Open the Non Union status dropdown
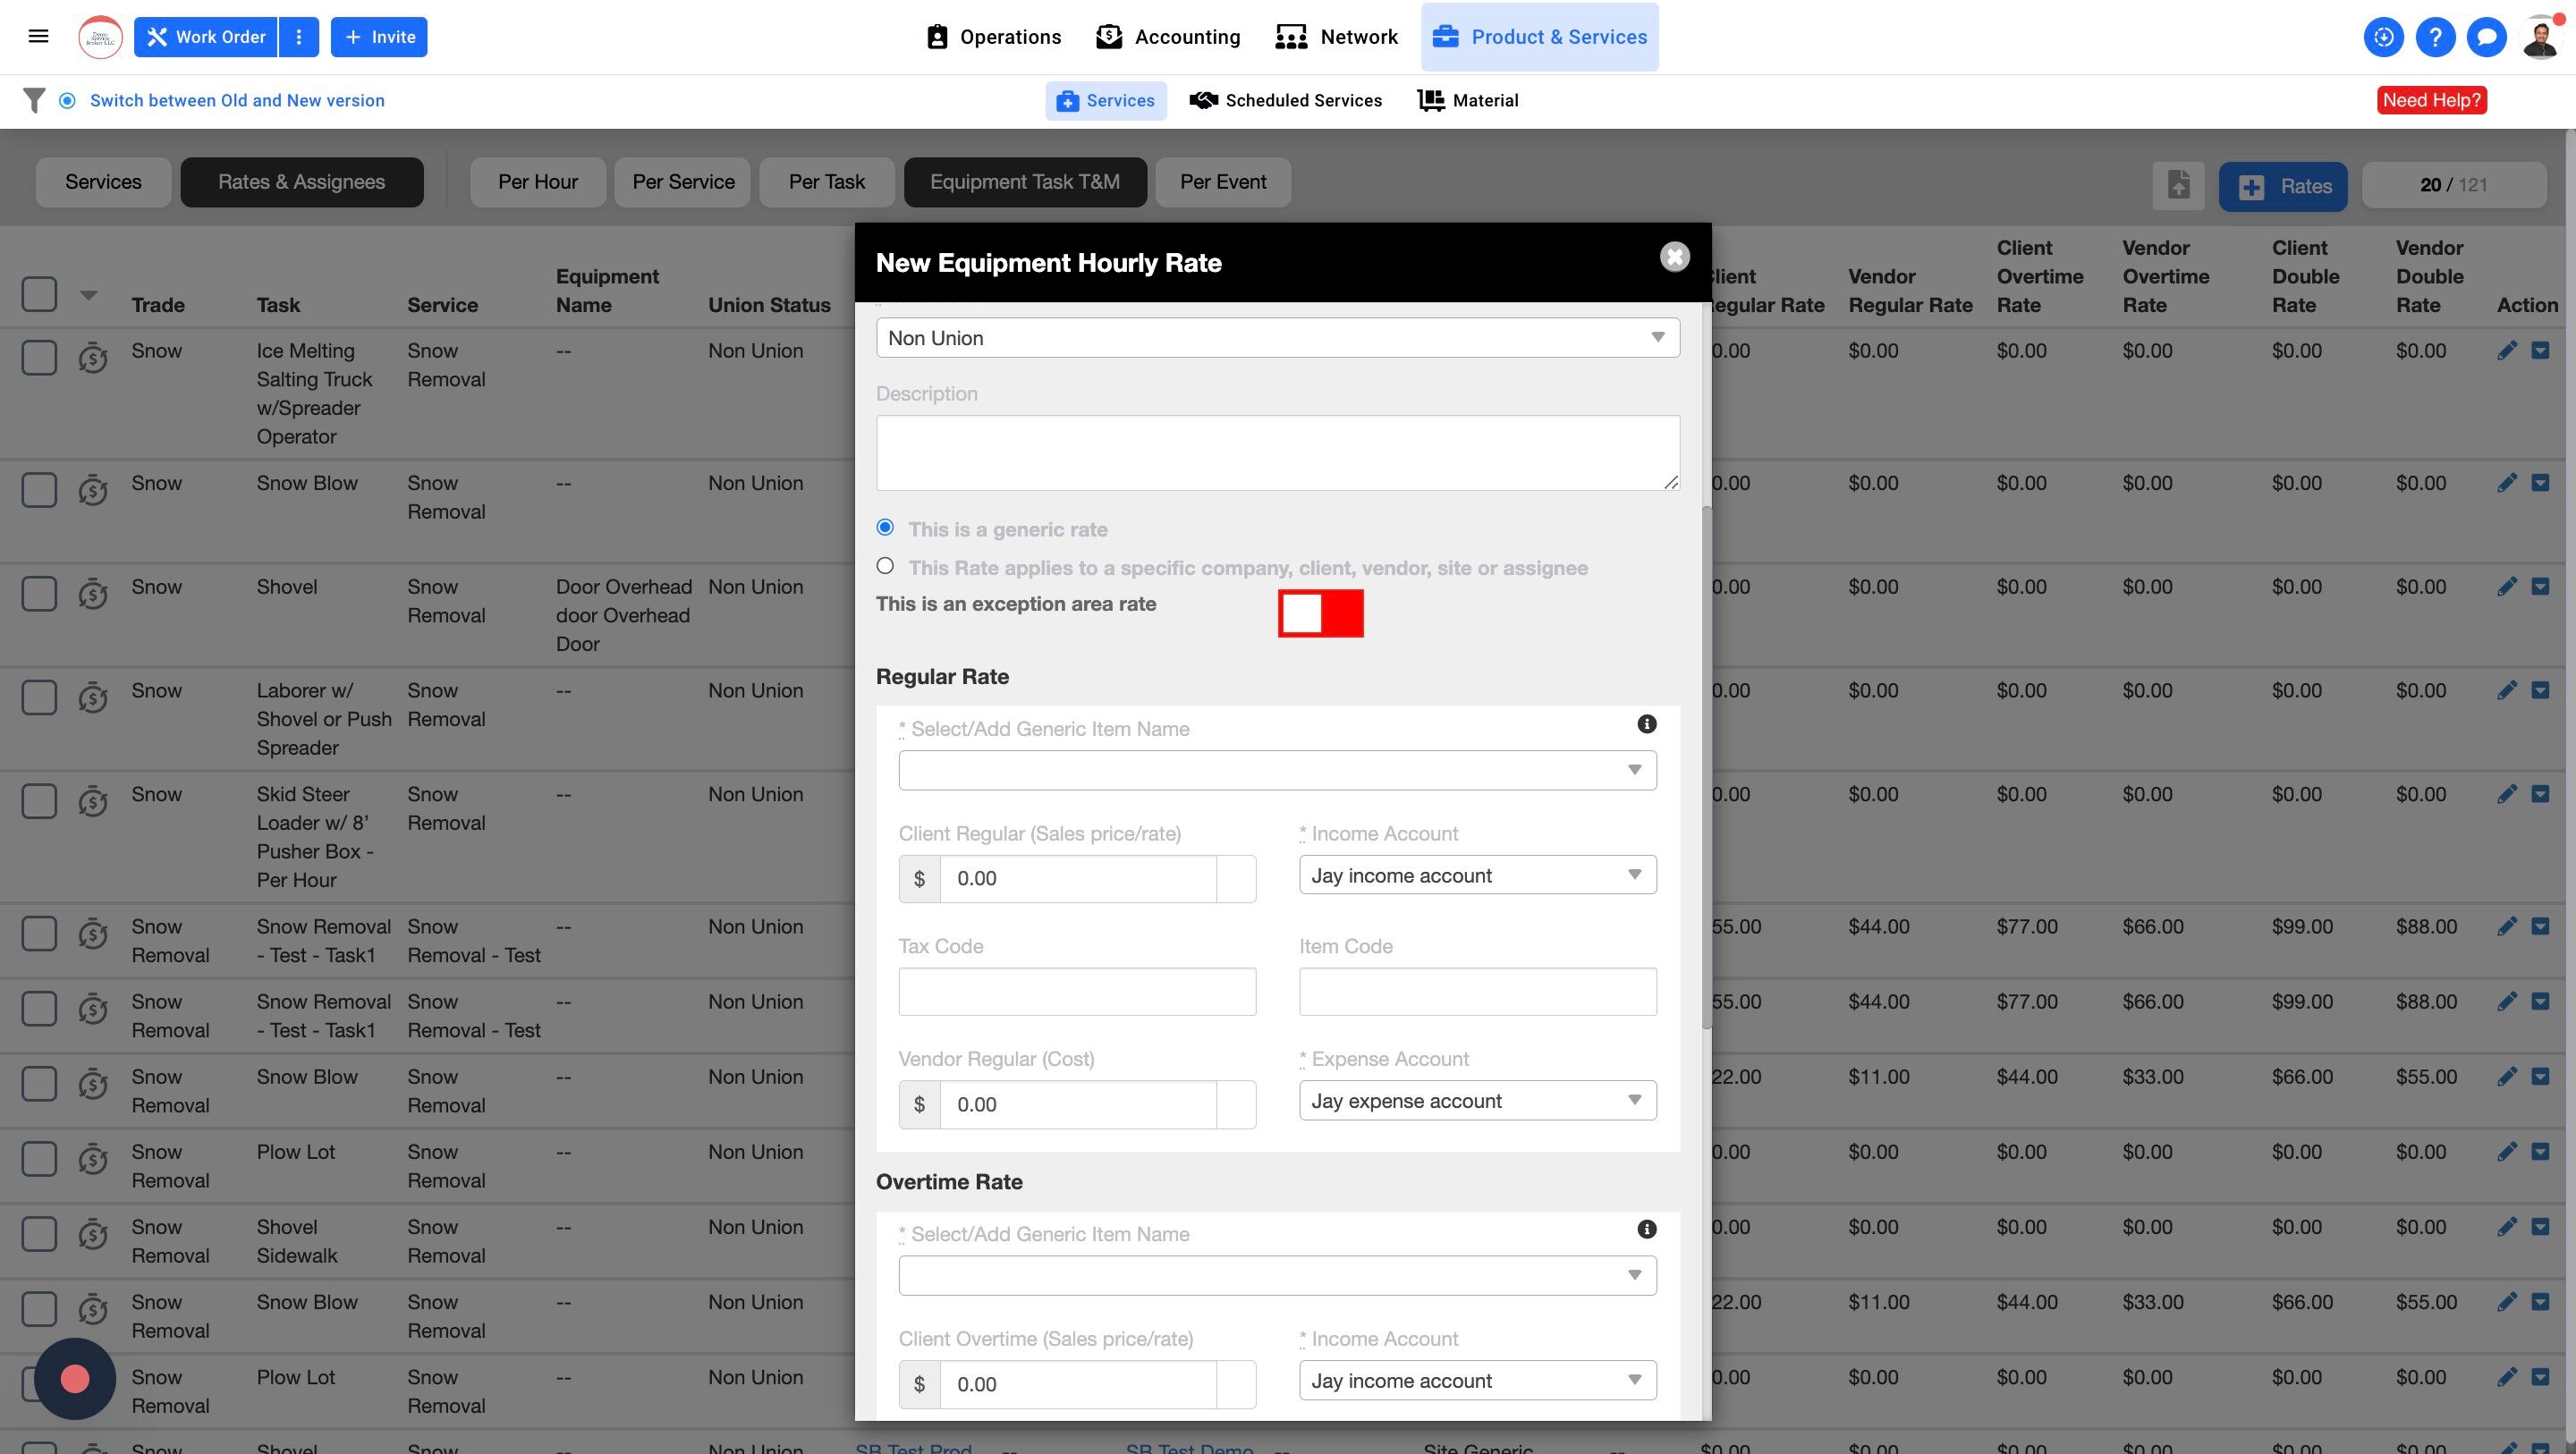 point(1277,338)
